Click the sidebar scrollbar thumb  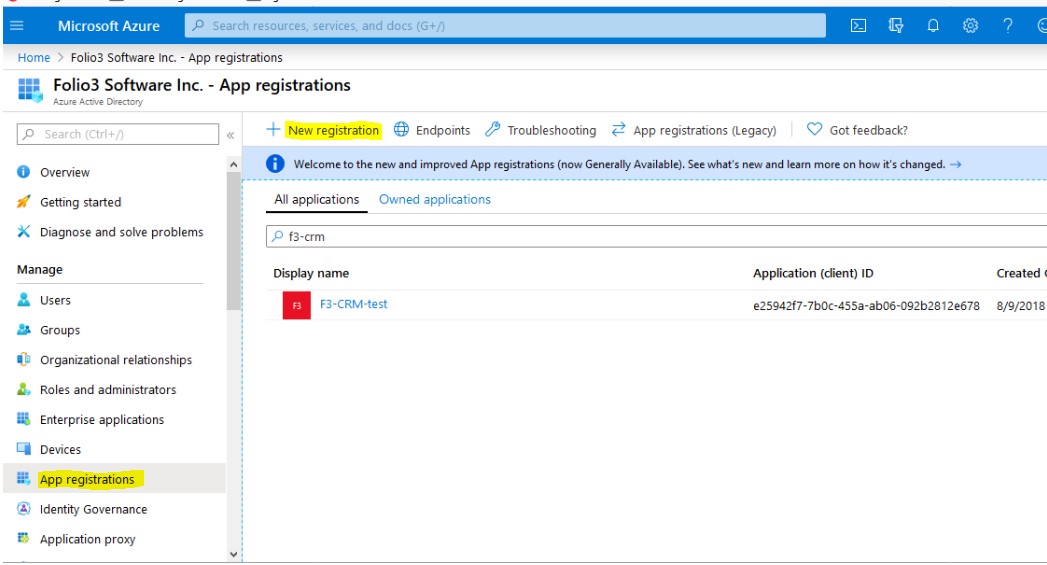pos(233,240)
